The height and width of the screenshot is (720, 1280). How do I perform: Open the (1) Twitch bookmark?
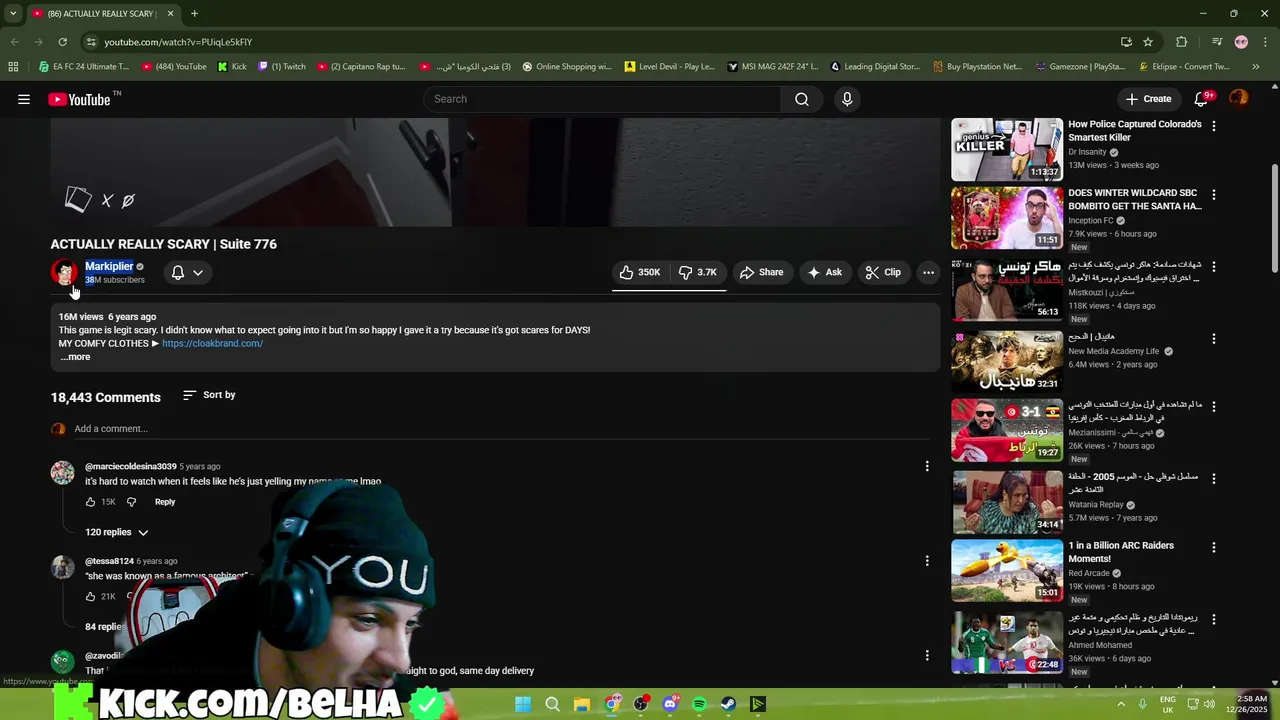tap(282, 67)
